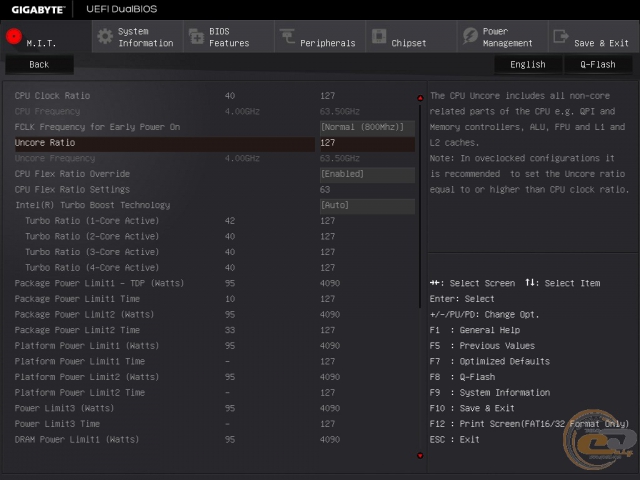640x480 pixels.
Task: Click the System Information gear icon
Action: [x=105, y=37]
